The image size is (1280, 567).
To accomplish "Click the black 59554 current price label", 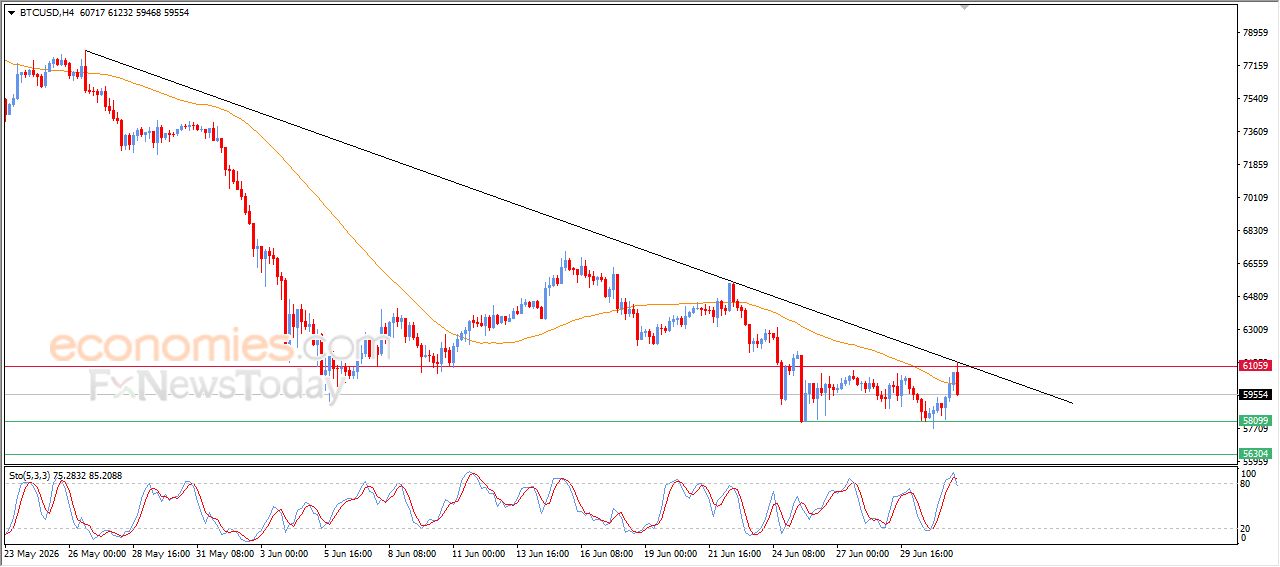I will (1255, 394).
